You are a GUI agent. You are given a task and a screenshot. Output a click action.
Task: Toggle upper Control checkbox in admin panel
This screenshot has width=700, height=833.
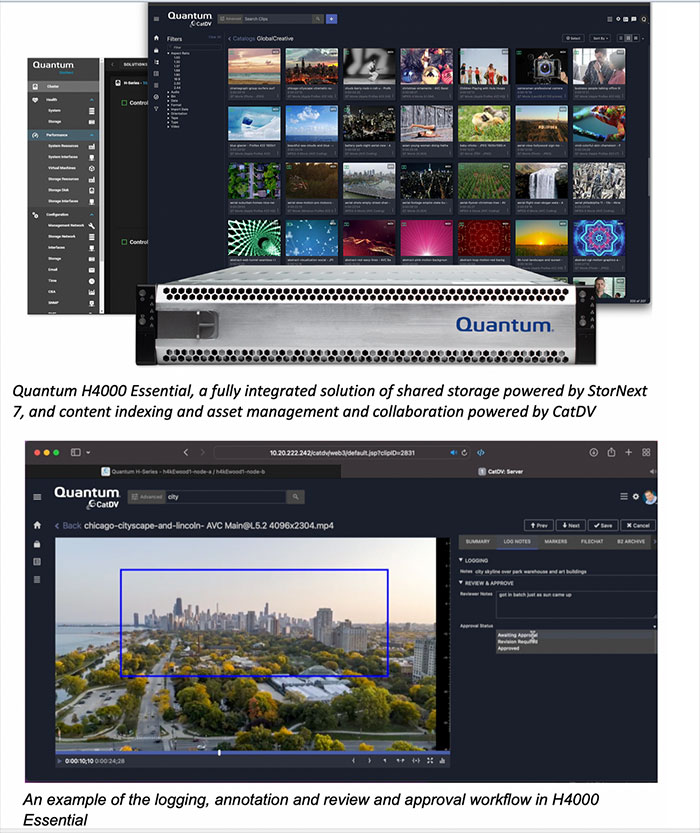124,103
